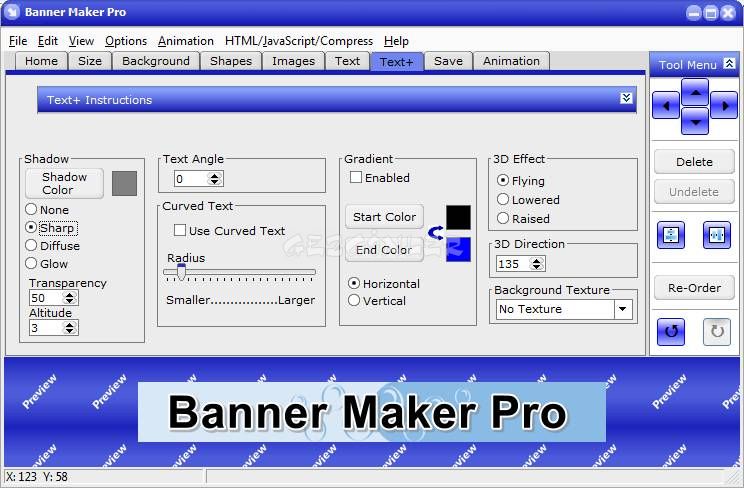
Task: Collapse the Tool Menu panel
Action: pos(729,63)
